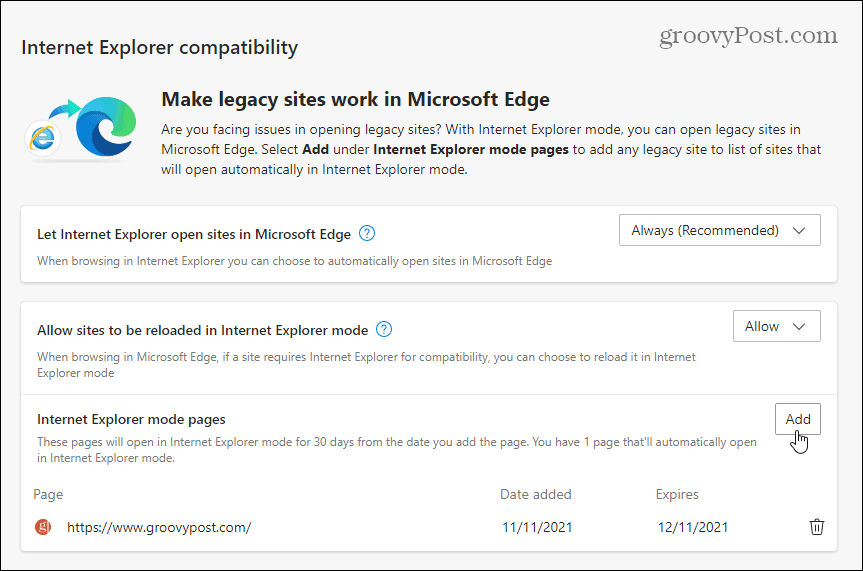Click the 11/11/2021 date added value
Image resolution: width=863 pixels, height=571 pixels.
click(539, 527)
